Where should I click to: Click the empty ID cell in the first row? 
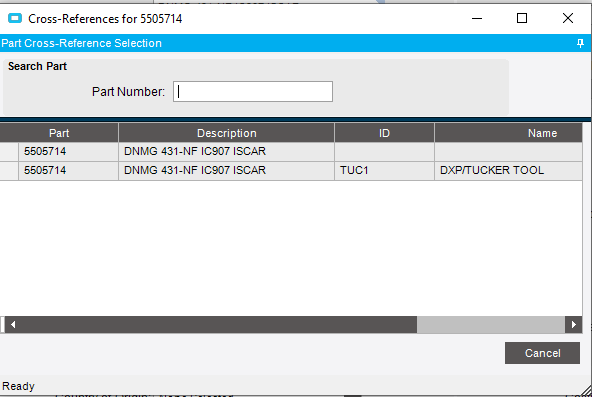384,152
